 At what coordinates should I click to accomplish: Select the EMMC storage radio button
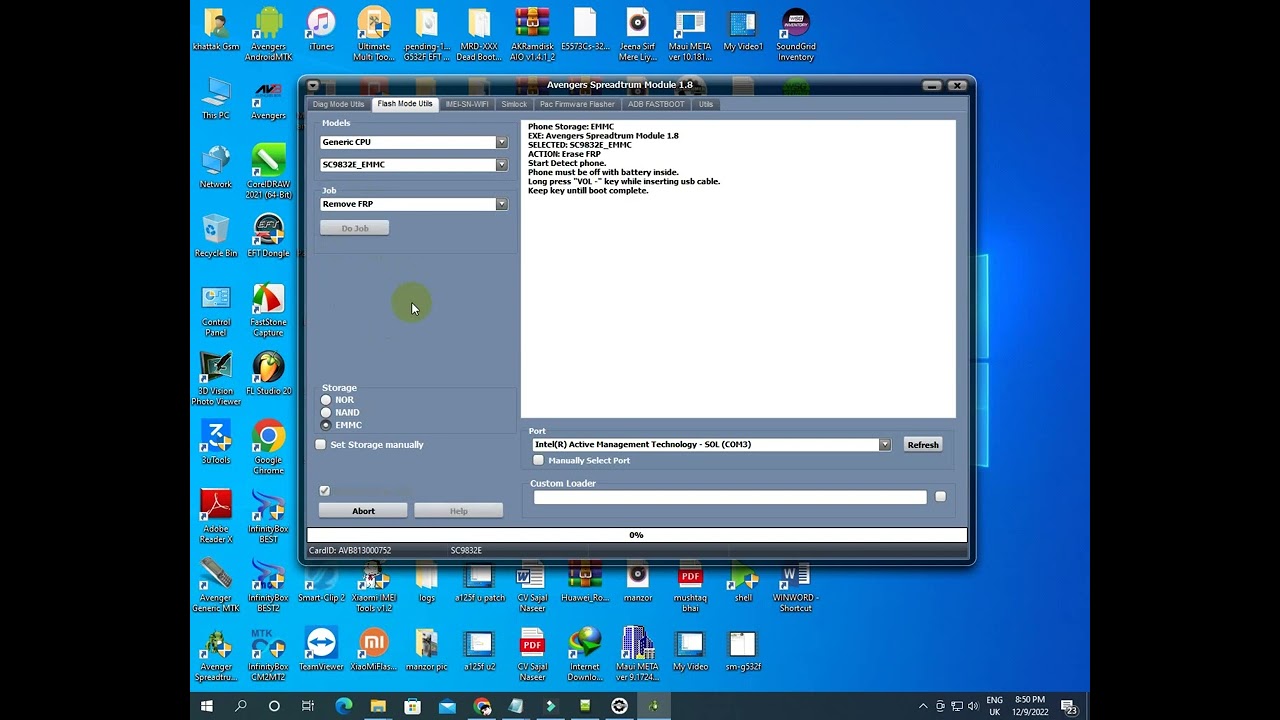coord(326,425)
